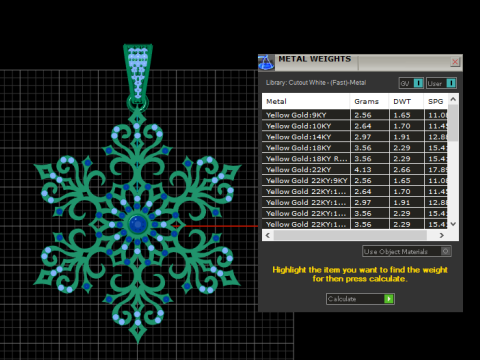480x360 pixels.
Task: Click the 1.65 DWT cell for Yellow Gold:9KY
Action: coord(406,115)
